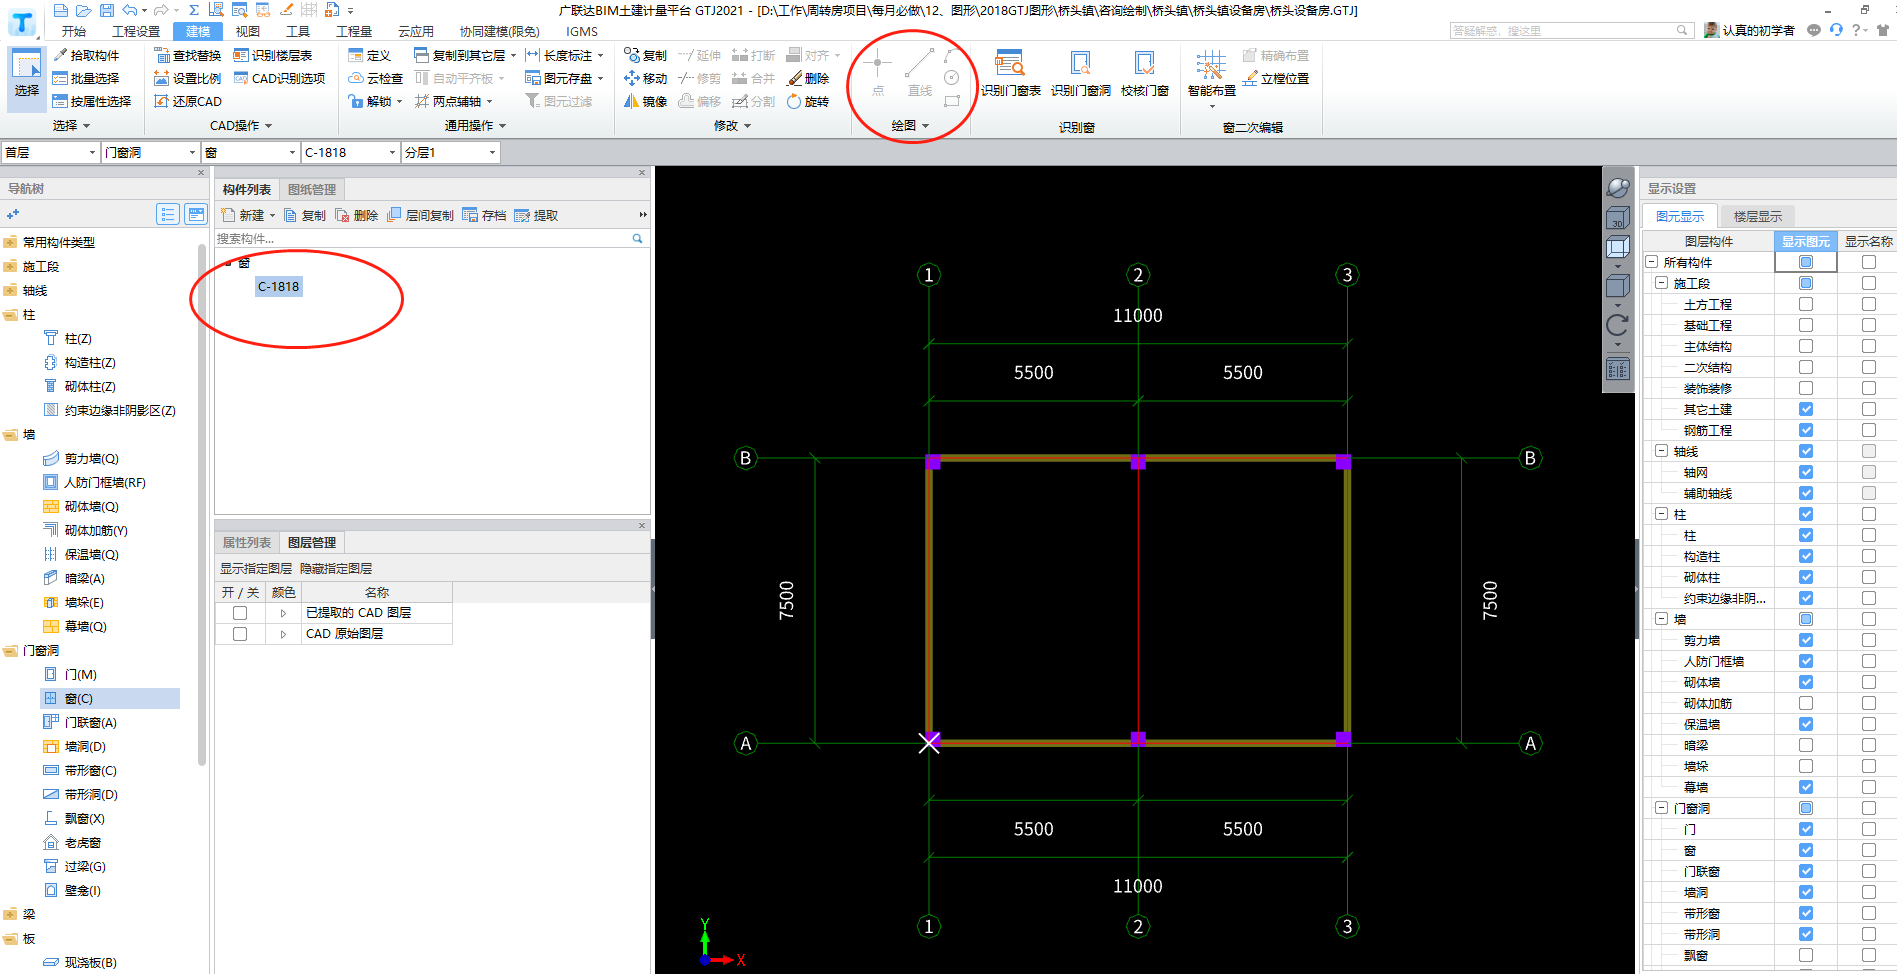This screenshot has width=1897, height=974.
Task: Open the 视图 ribbon tab
Action: click(x=248, y=31)
